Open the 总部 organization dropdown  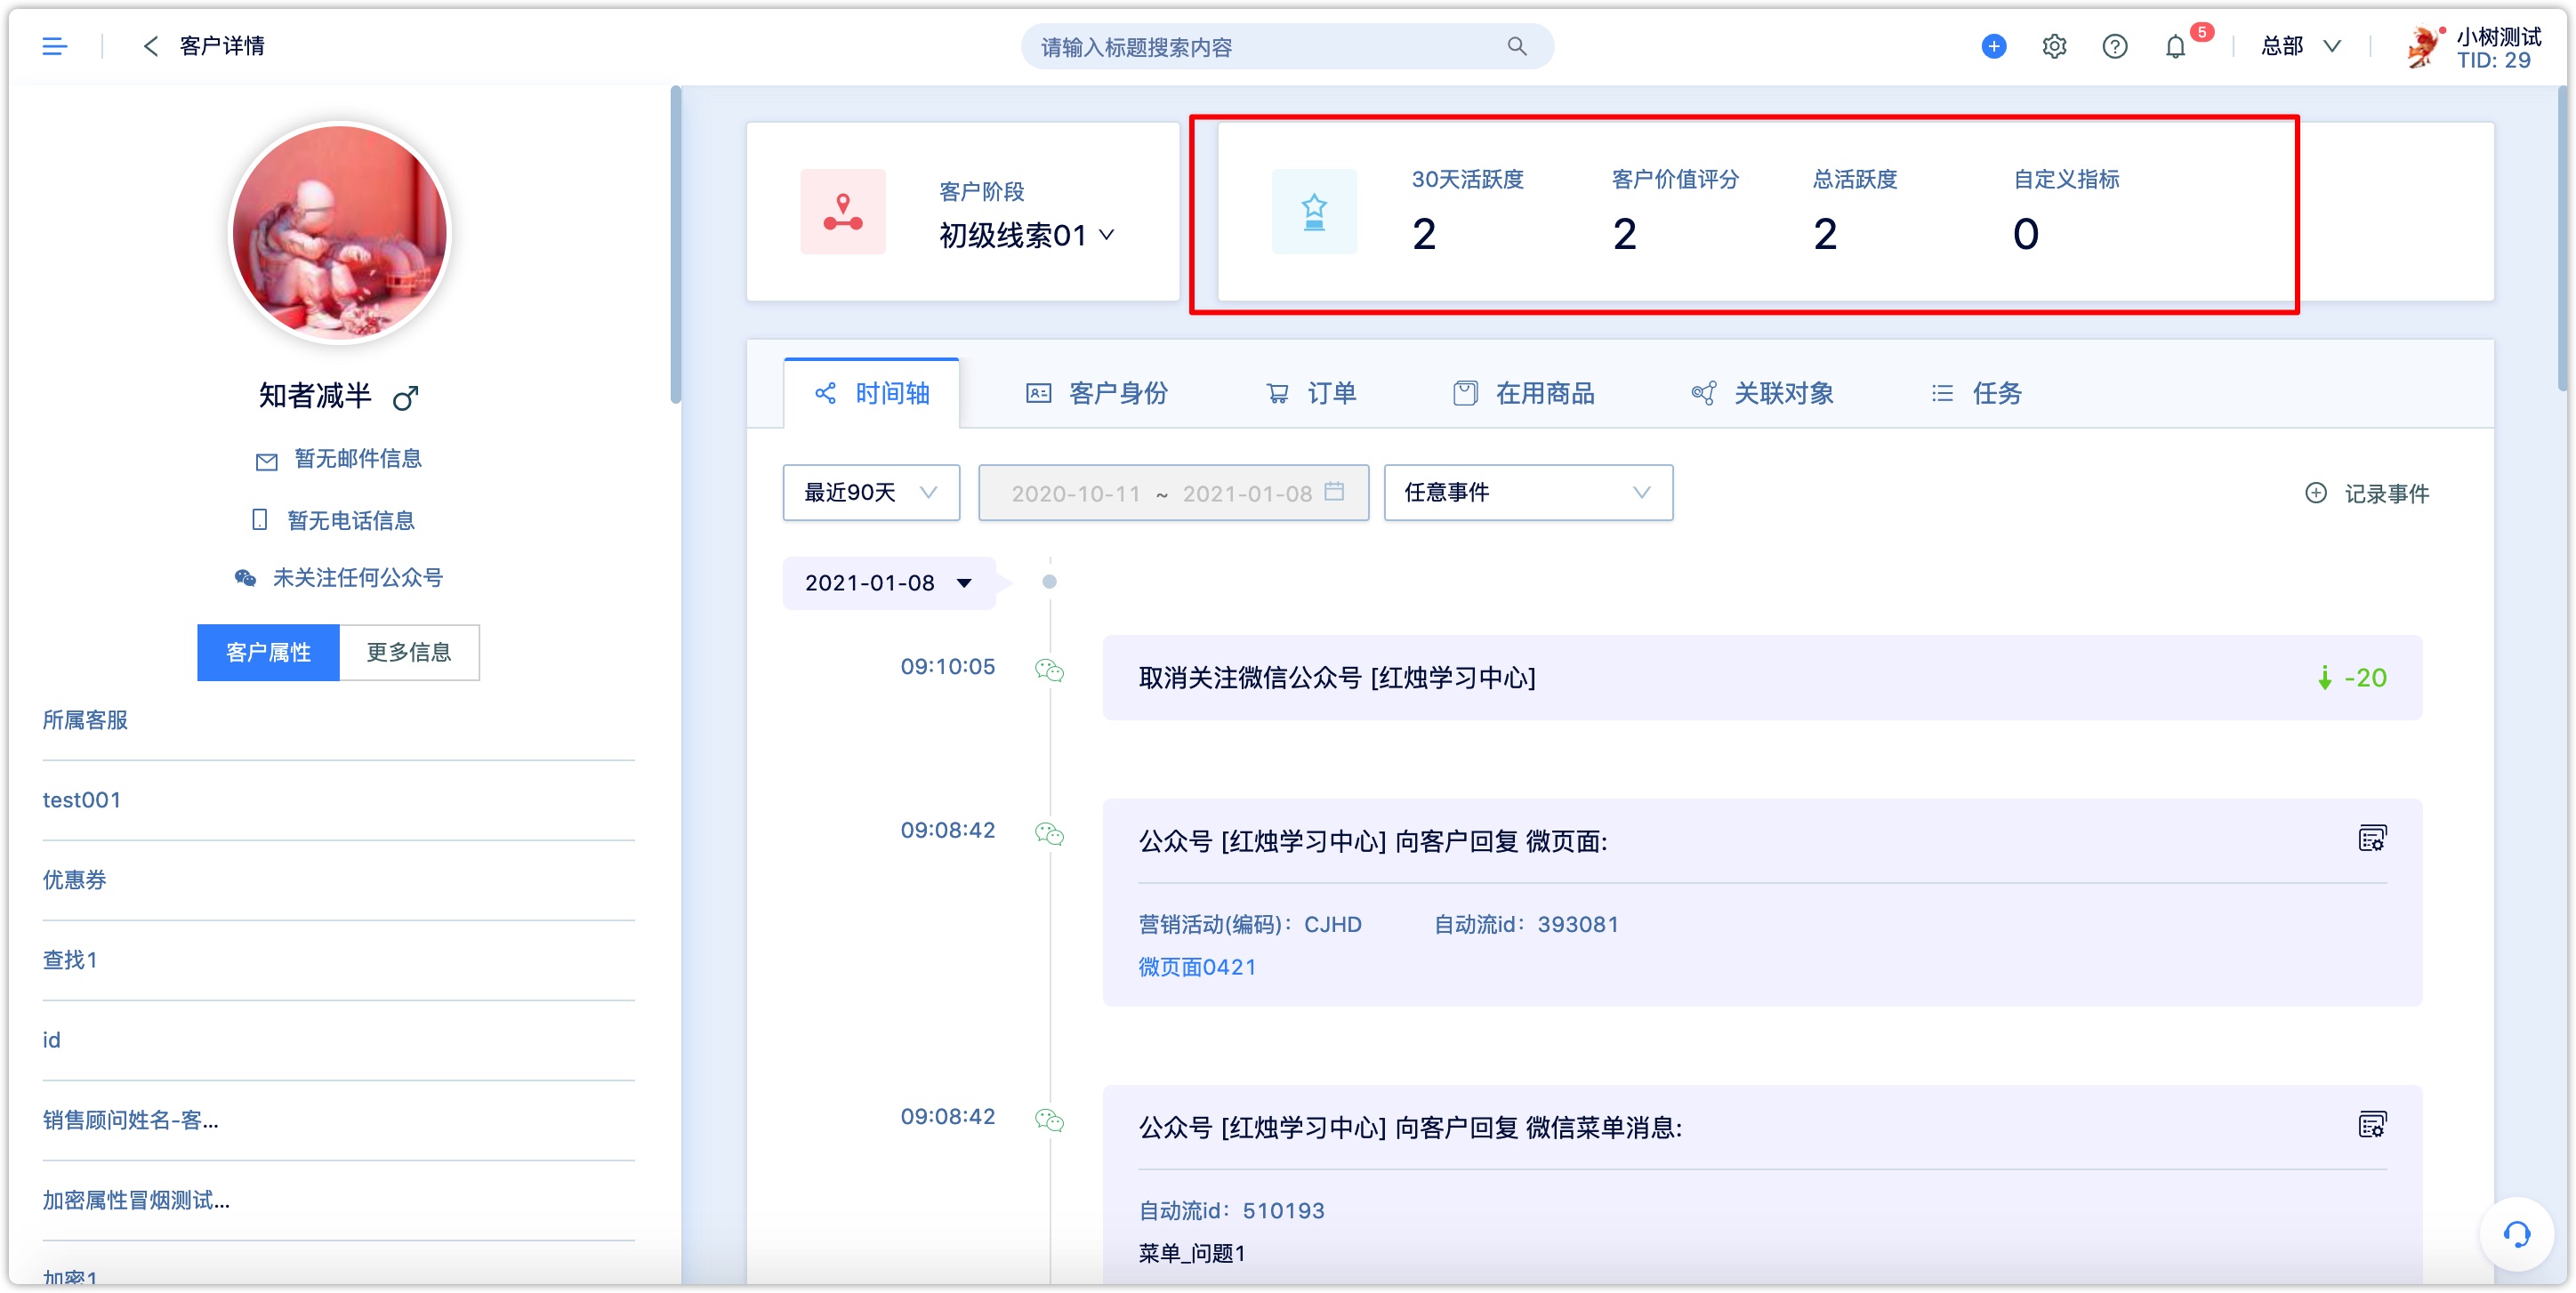2299,46
